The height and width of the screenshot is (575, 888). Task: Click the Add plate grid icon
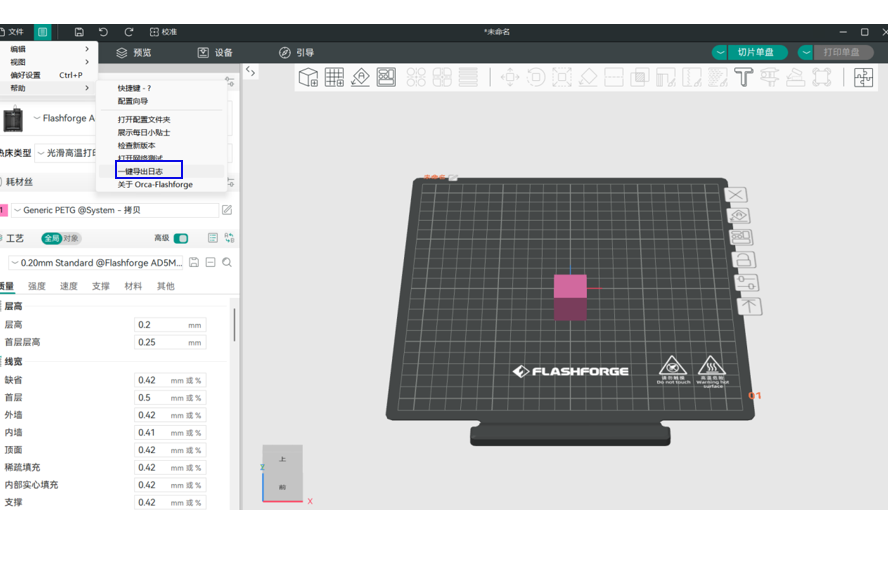(x=334, y=77)
